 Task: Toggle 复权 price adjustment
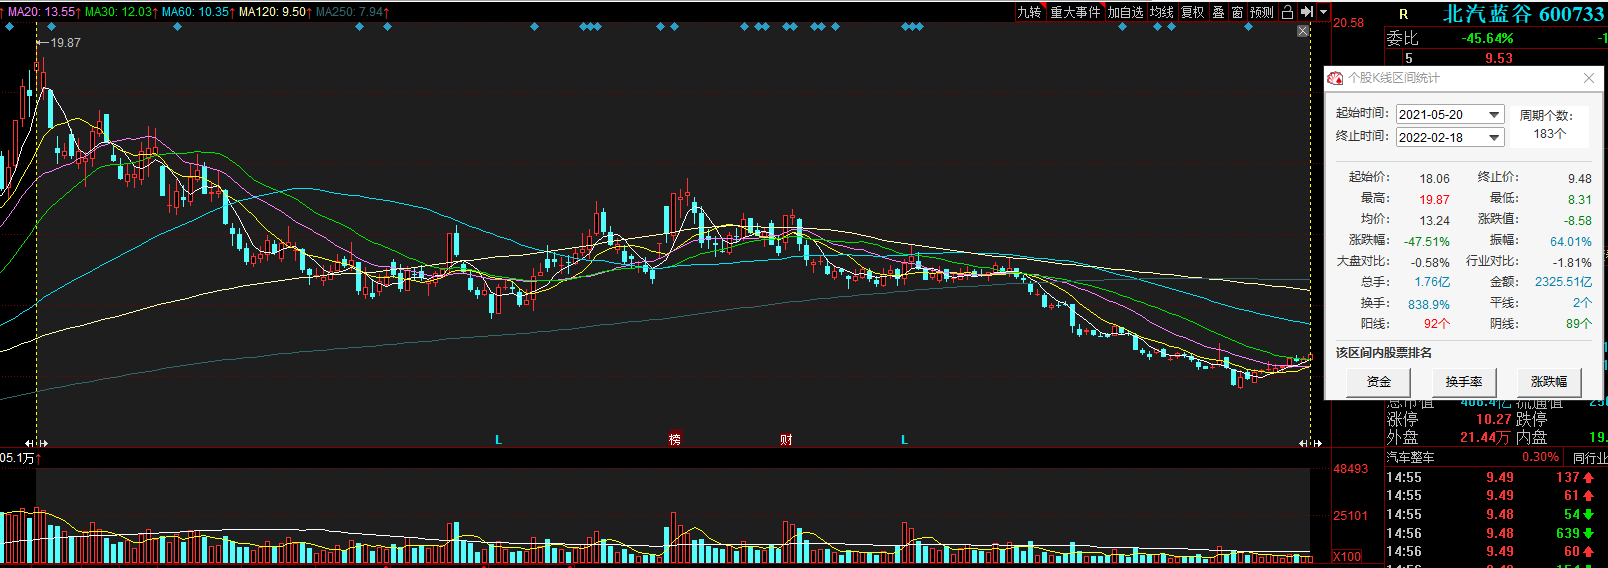point(1192,12)
